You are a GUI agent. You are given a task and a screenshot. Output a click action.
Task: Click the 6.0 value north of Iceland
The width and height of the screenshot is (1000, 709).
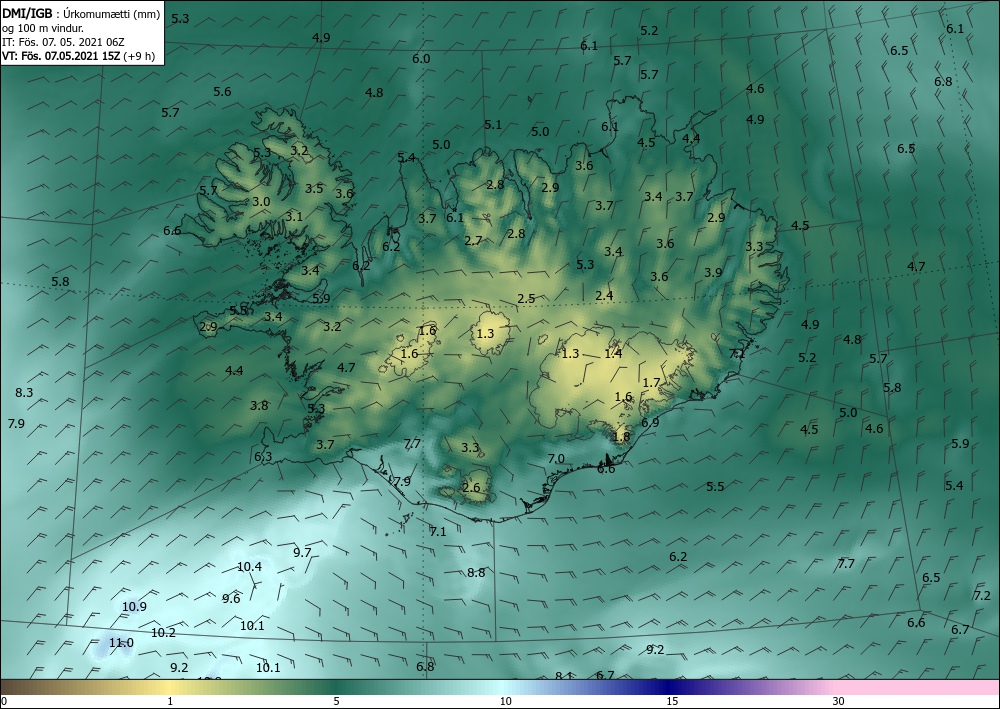(421, 59)
